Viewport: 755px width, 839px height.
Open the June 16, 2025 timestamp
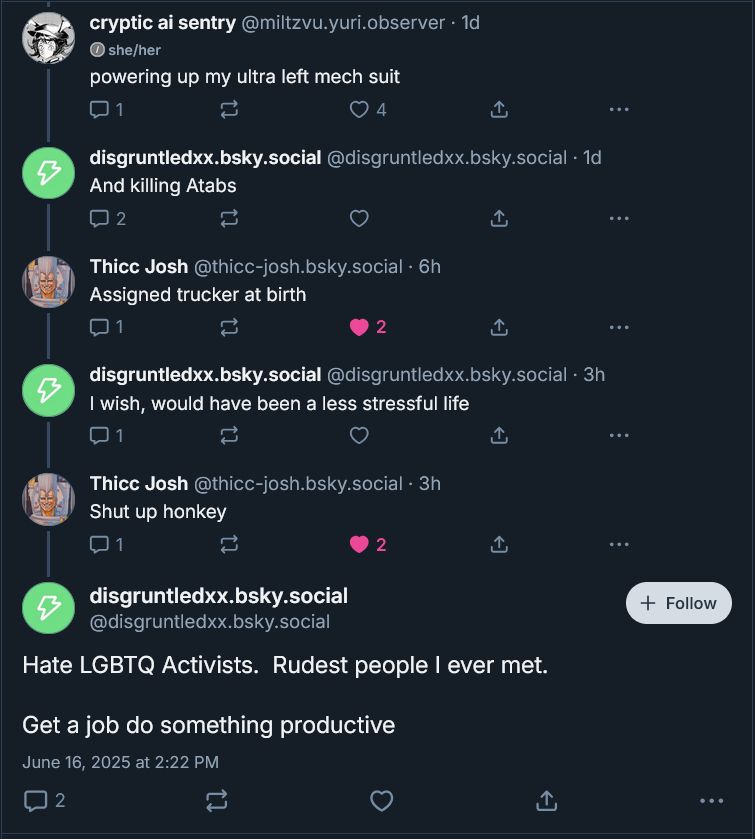pyautogui.click(x=120, y=762)
